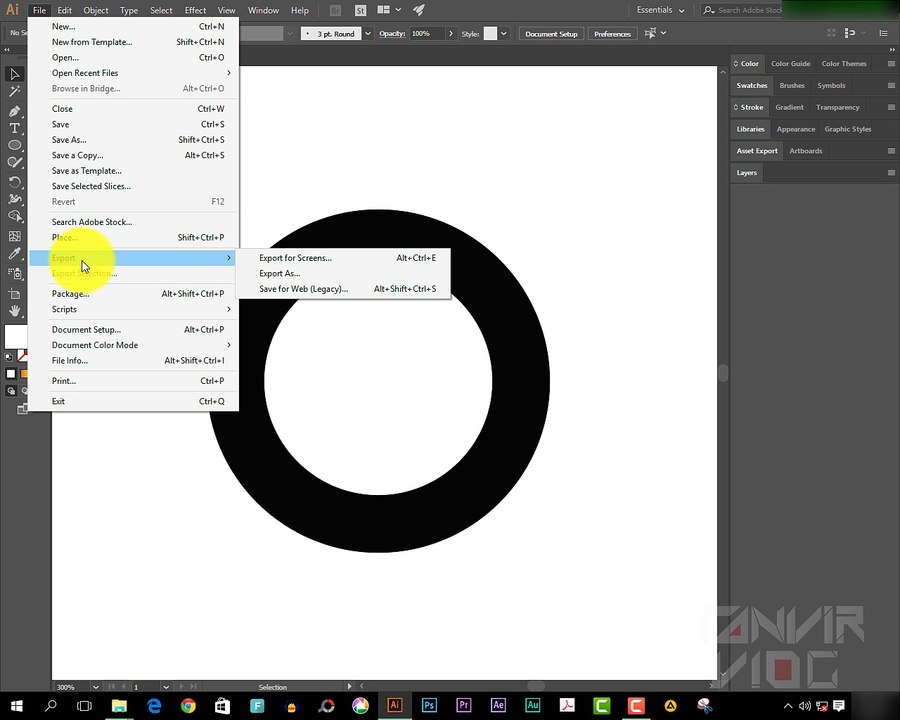
Task: Expand the Document Color Mode submenu
Action: click(x=134, y=345)
